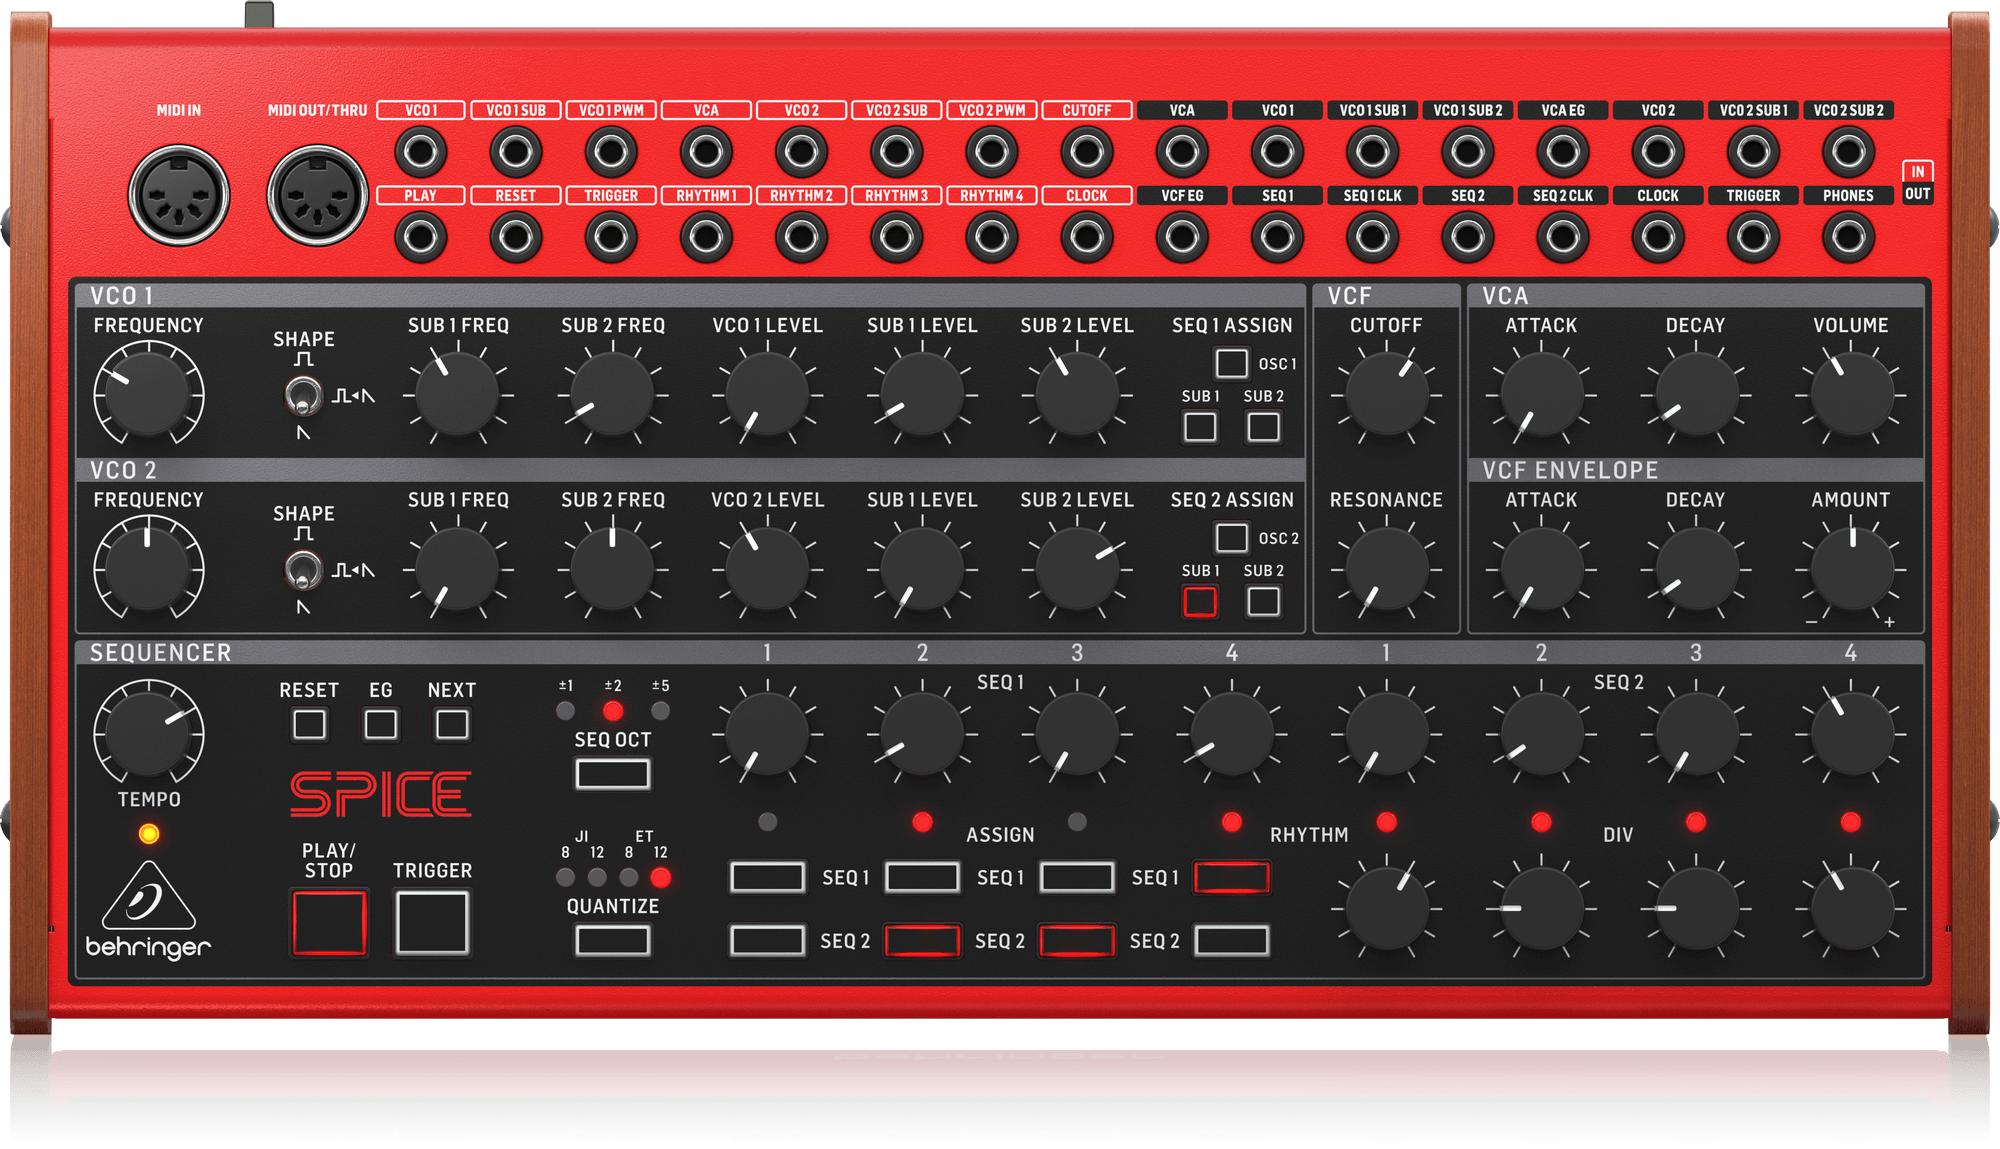Viewport: 2000px width, 1149px height.
Task: Toggle SEQ 1 ASSIGN SUB 2 button
Action: pyautogui.click(x=1263, y=427)
